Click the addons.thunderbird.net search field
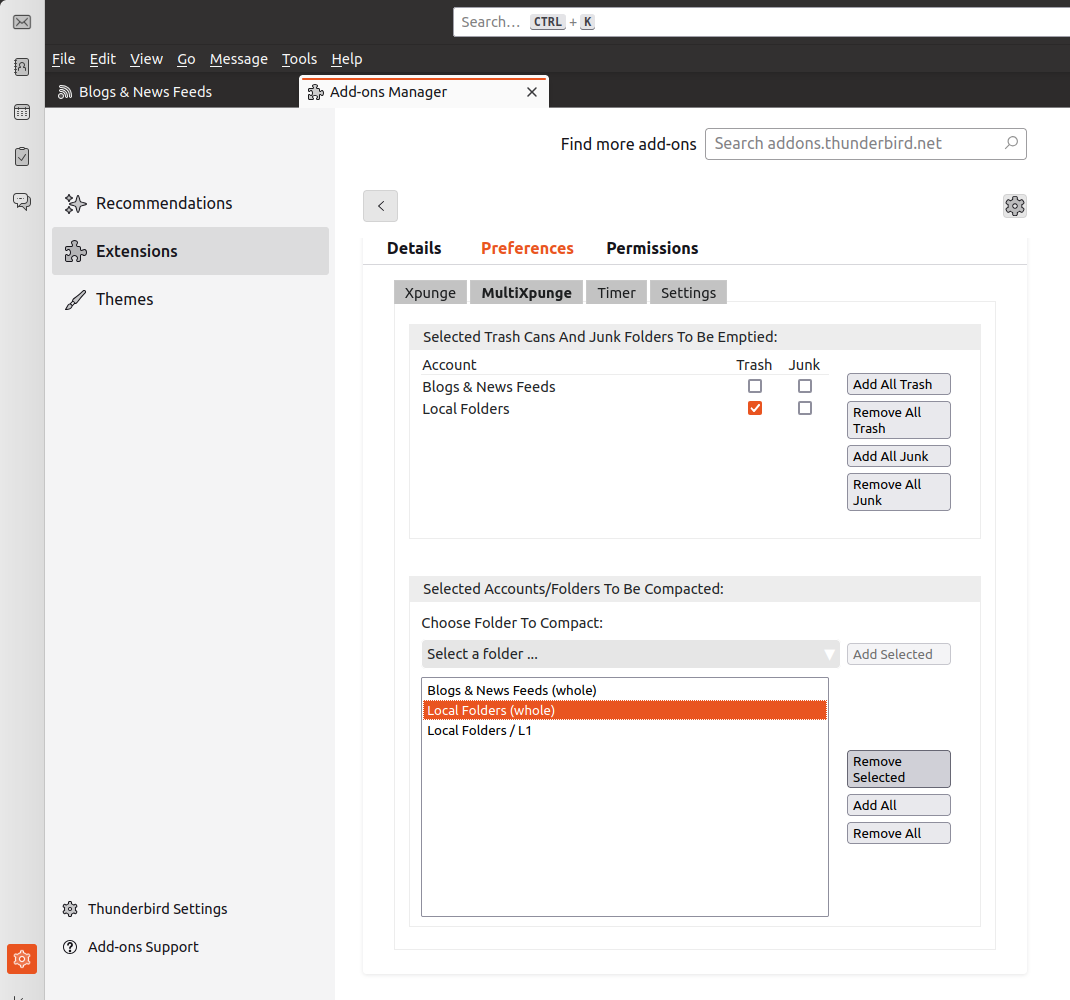The image size is (1070, 1000). [x=865, y=143]
